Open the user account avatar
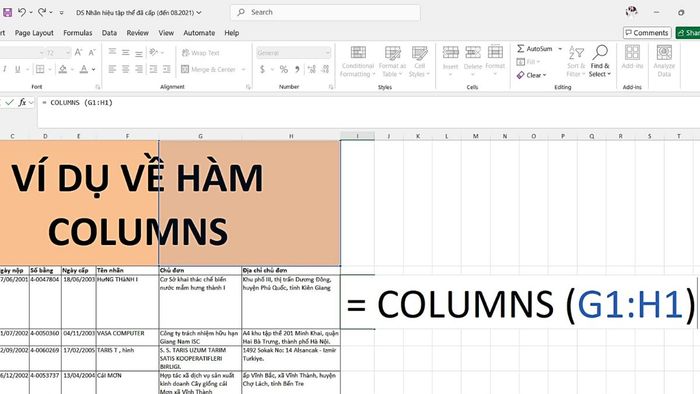The height and width of the screenshot is (394, 700). (x=631, y=12)
